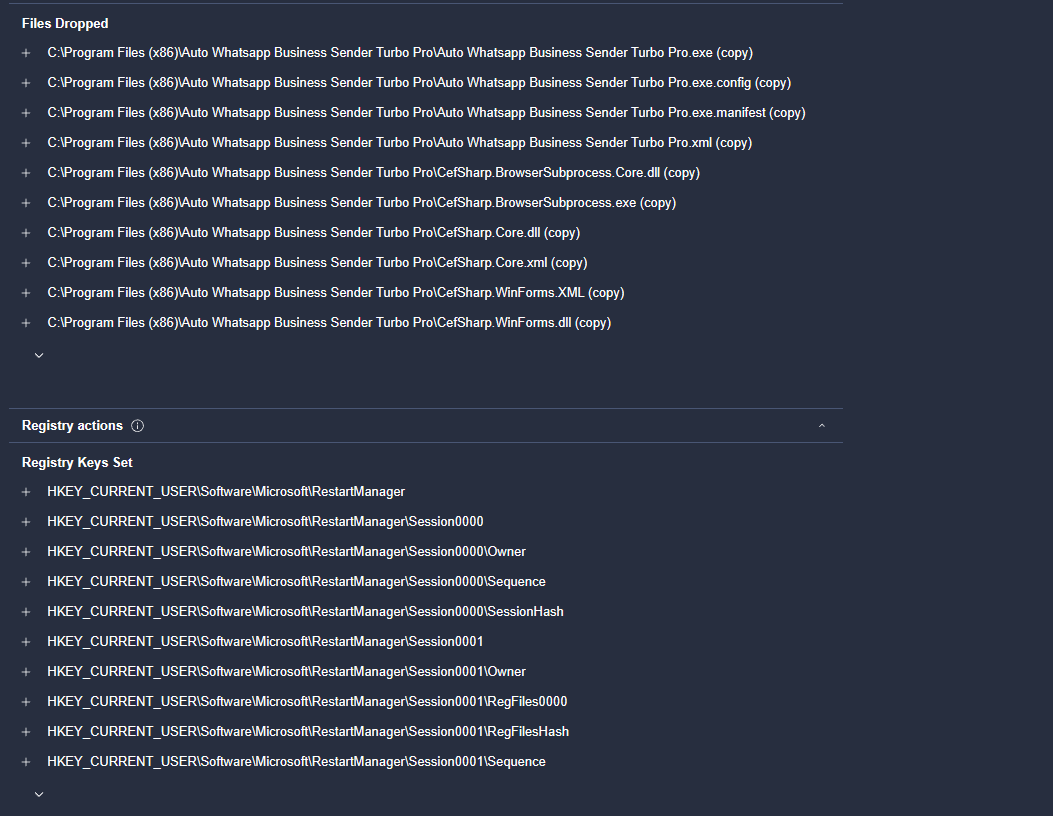Expand the Session0001\RegFilesHash key plus icon

click(x=26, y=732)
